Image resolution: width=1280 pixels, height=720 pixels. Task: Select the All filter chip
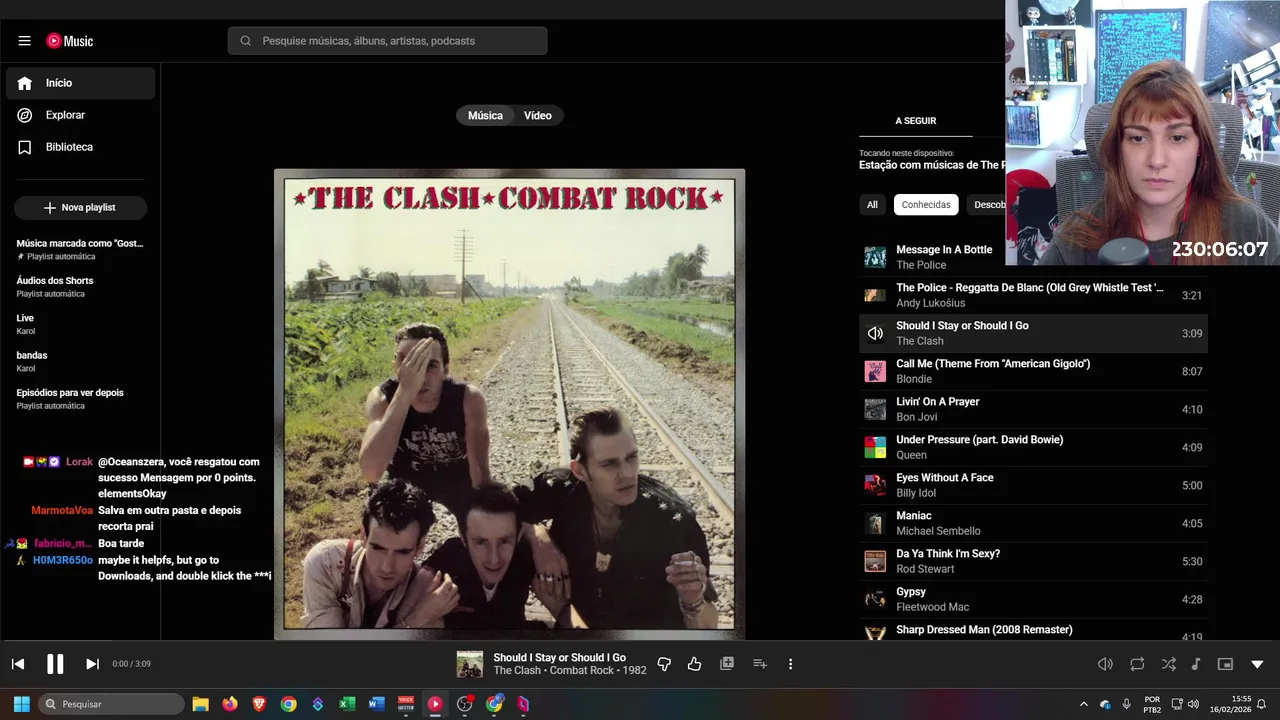pyautogui.click(x=872, y=205)
